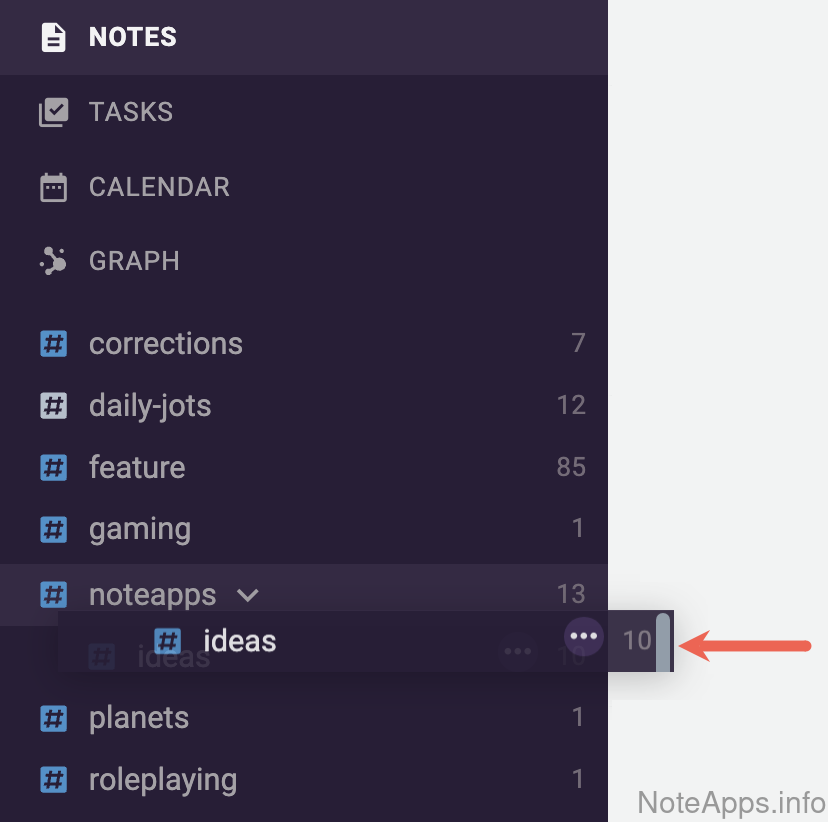
Task: Select the roleplaying tag
Action: 162,780
